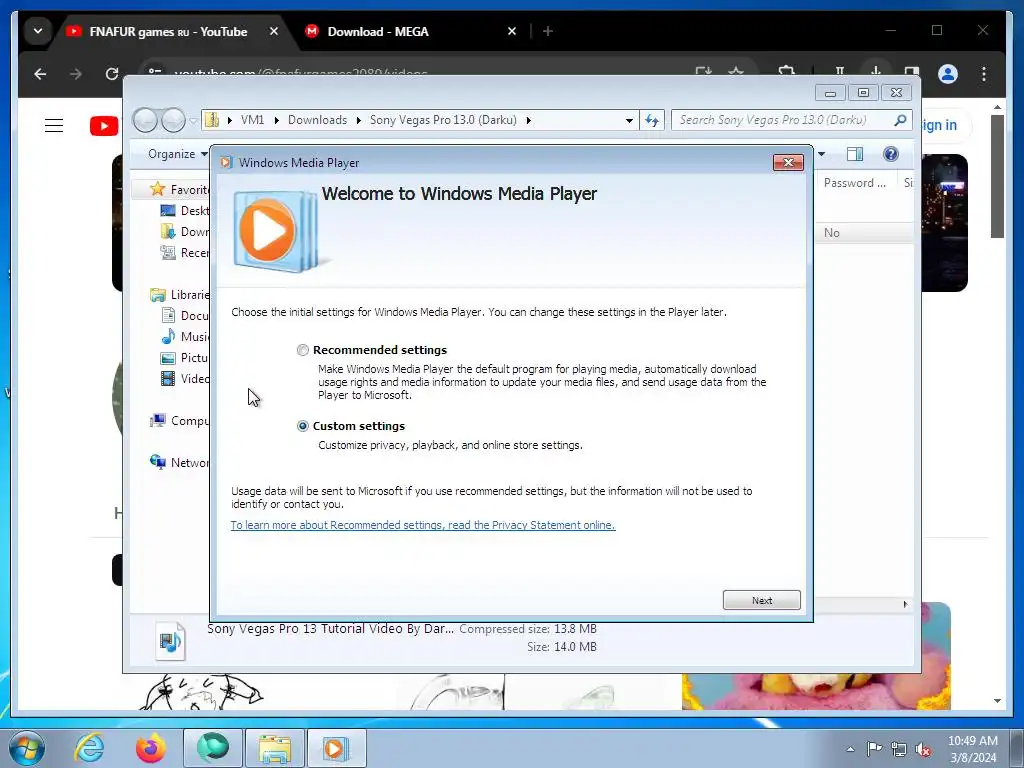The width and height of the screenshot is (1024, 768).
Task: Switch to FNAFUR games YouTube tab
Action: pyautogui.click(x=168, y=31)
